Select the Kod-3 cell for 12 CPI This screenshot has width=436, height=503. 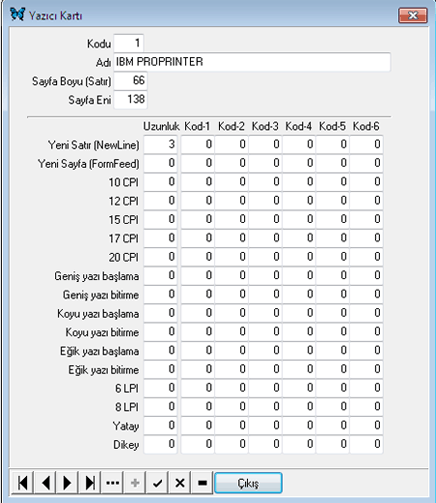coord(265,201)
